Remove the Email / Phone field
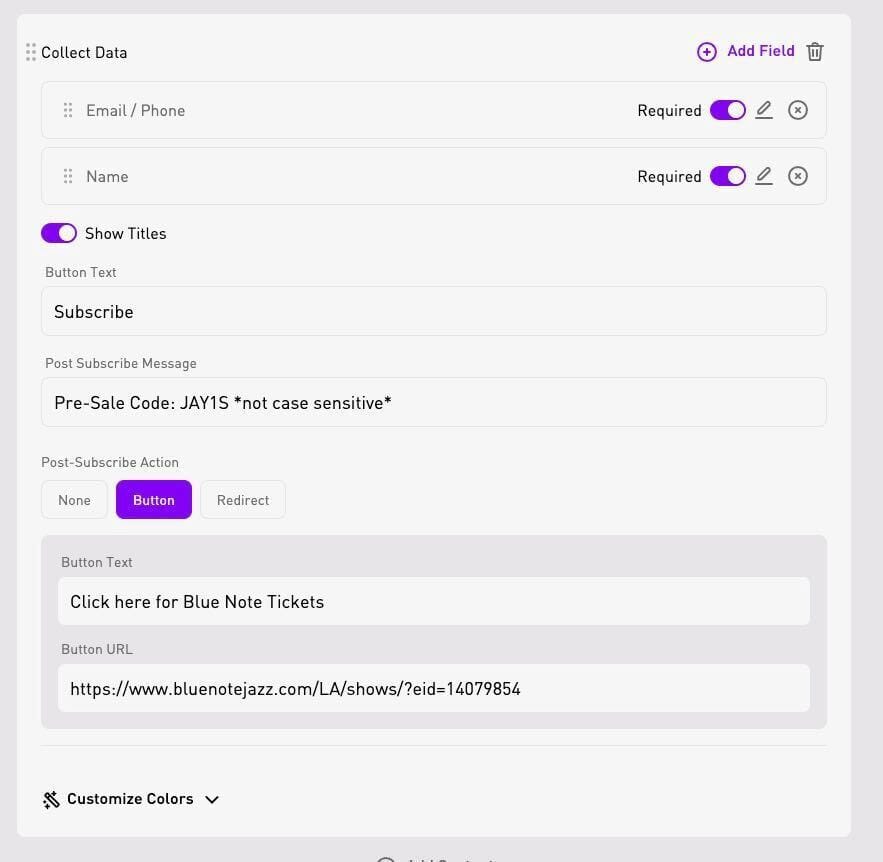 pos(797,110)
